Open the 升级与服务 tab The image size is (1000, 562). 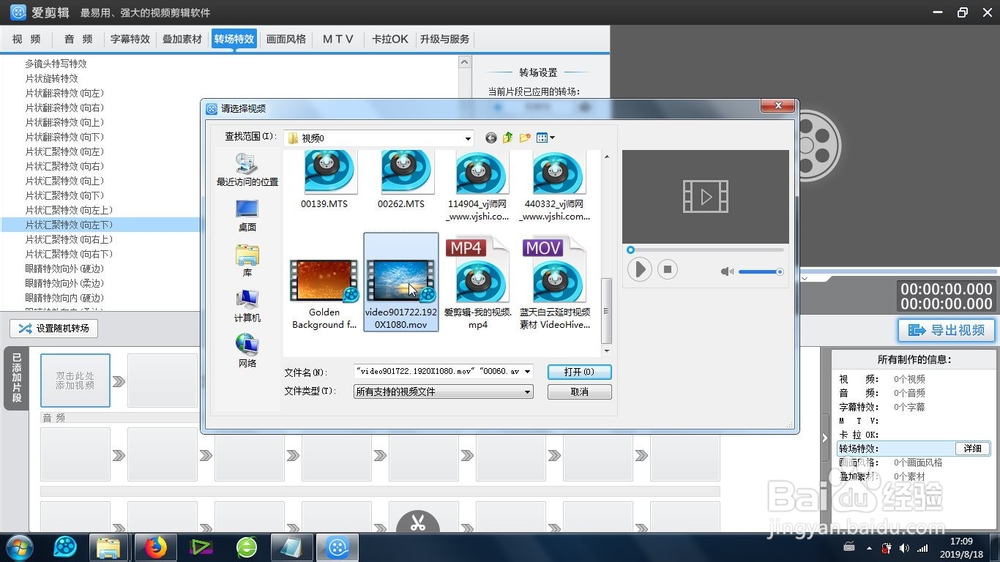click(445, 39)
